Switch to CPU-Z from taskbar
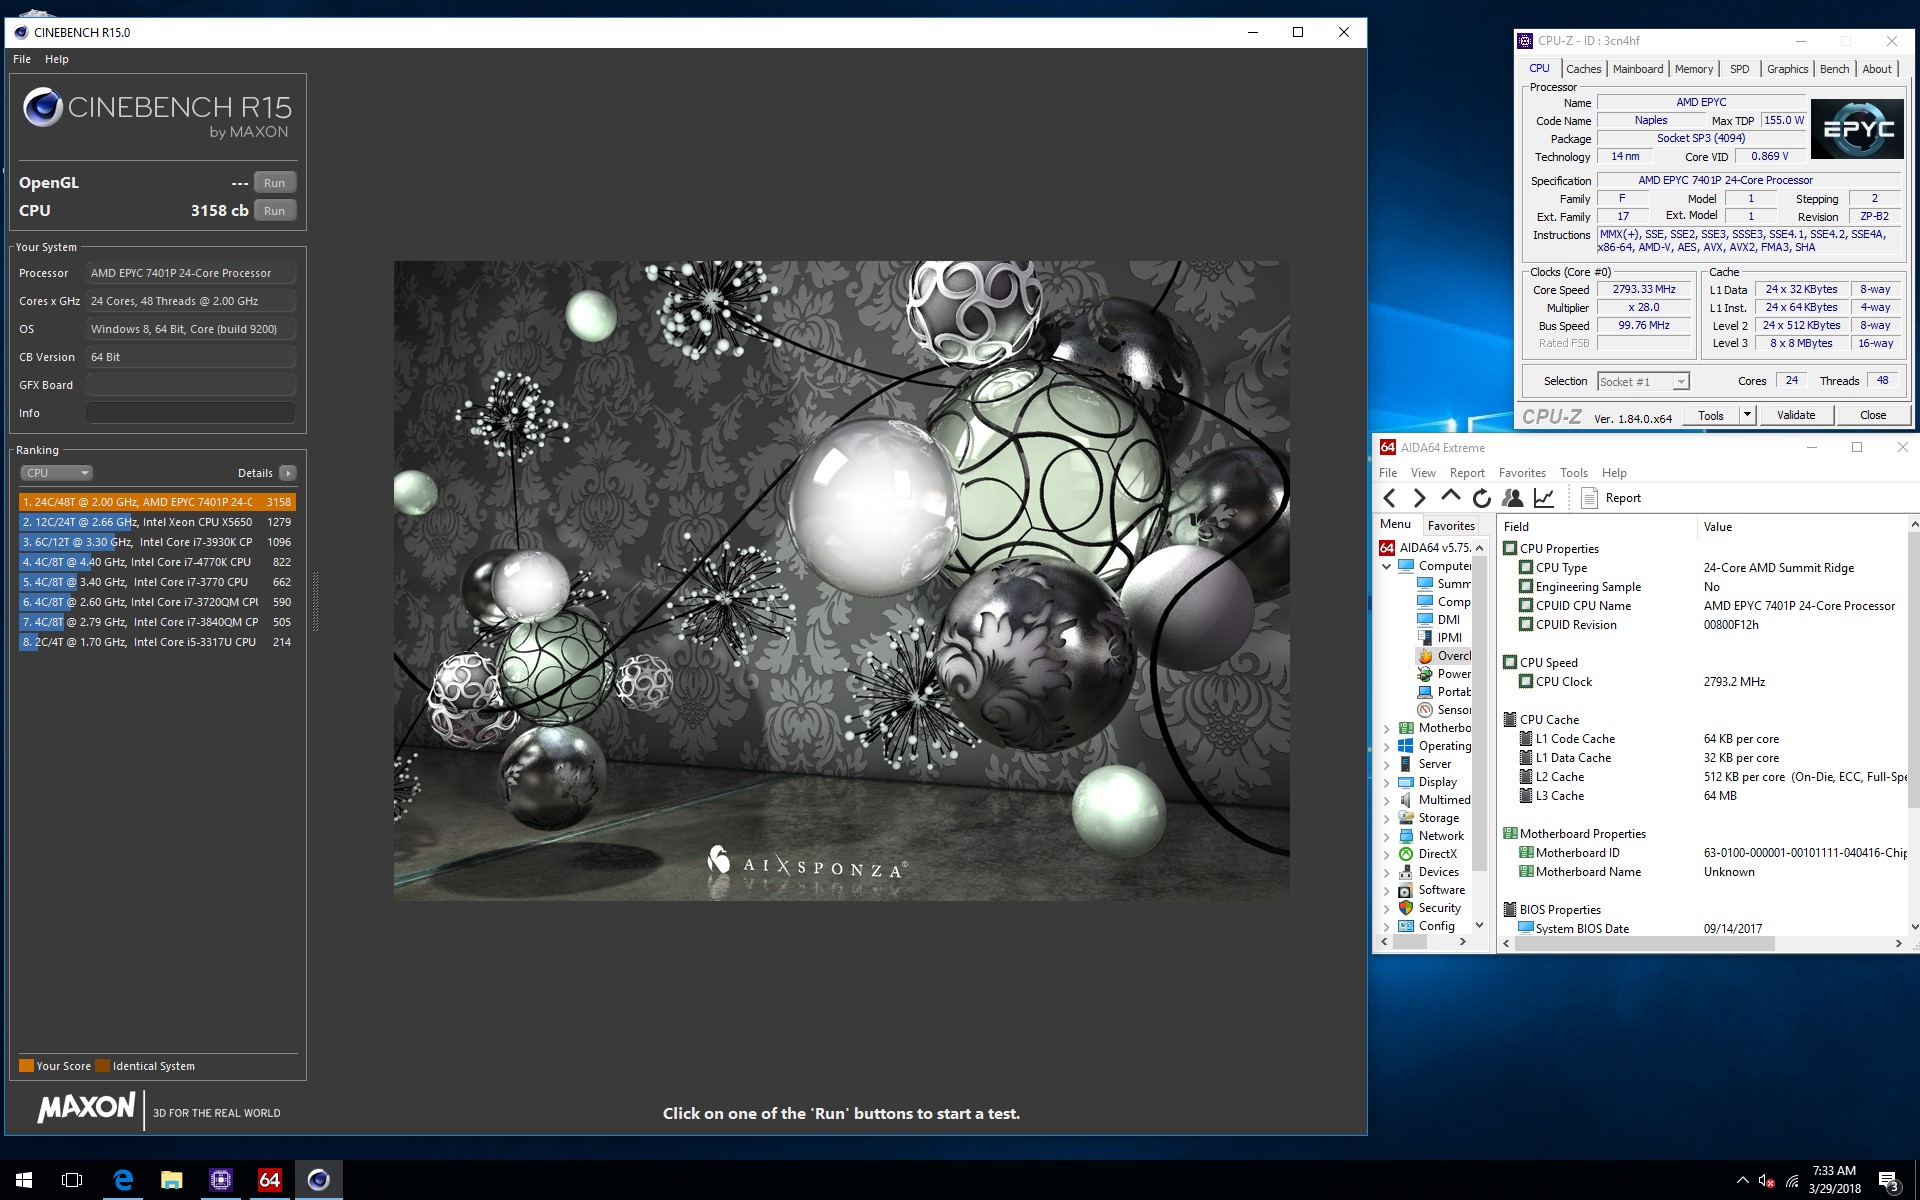The width and height of the screenshot is (1920, 1200). point(221,1180)
